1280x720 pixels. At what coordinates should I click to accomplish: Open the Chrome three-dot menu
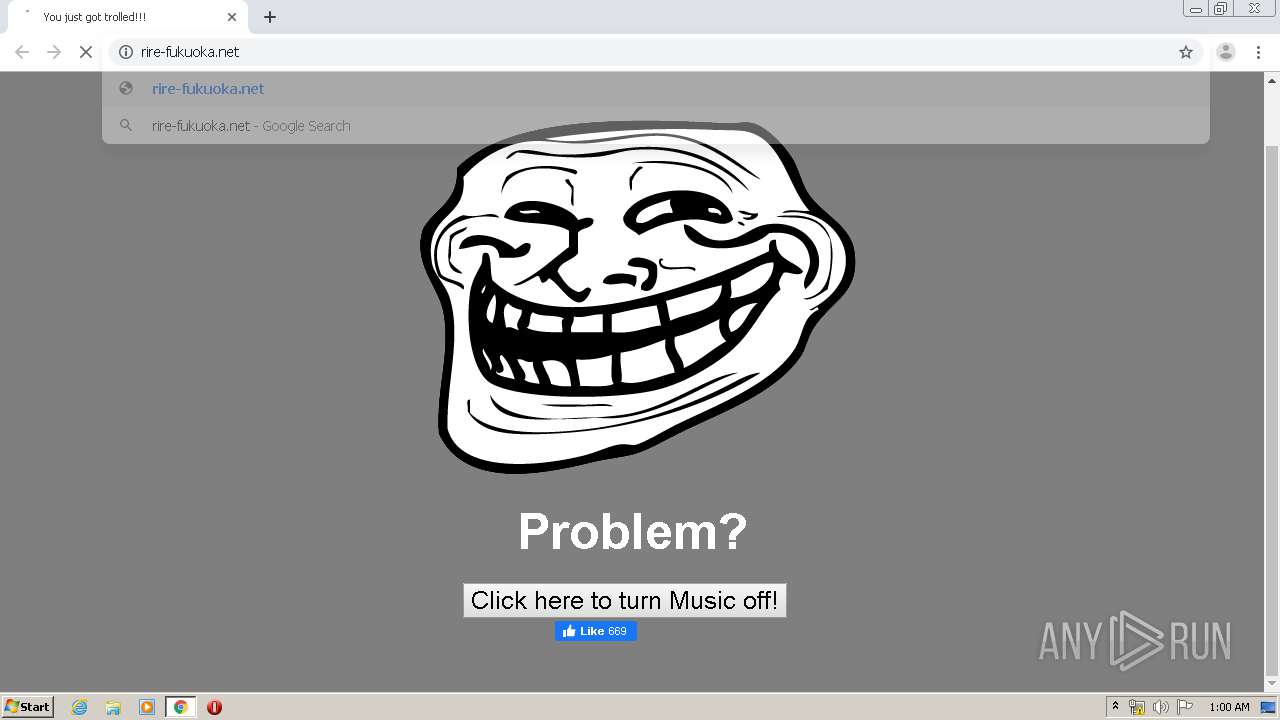[1258, 52]
